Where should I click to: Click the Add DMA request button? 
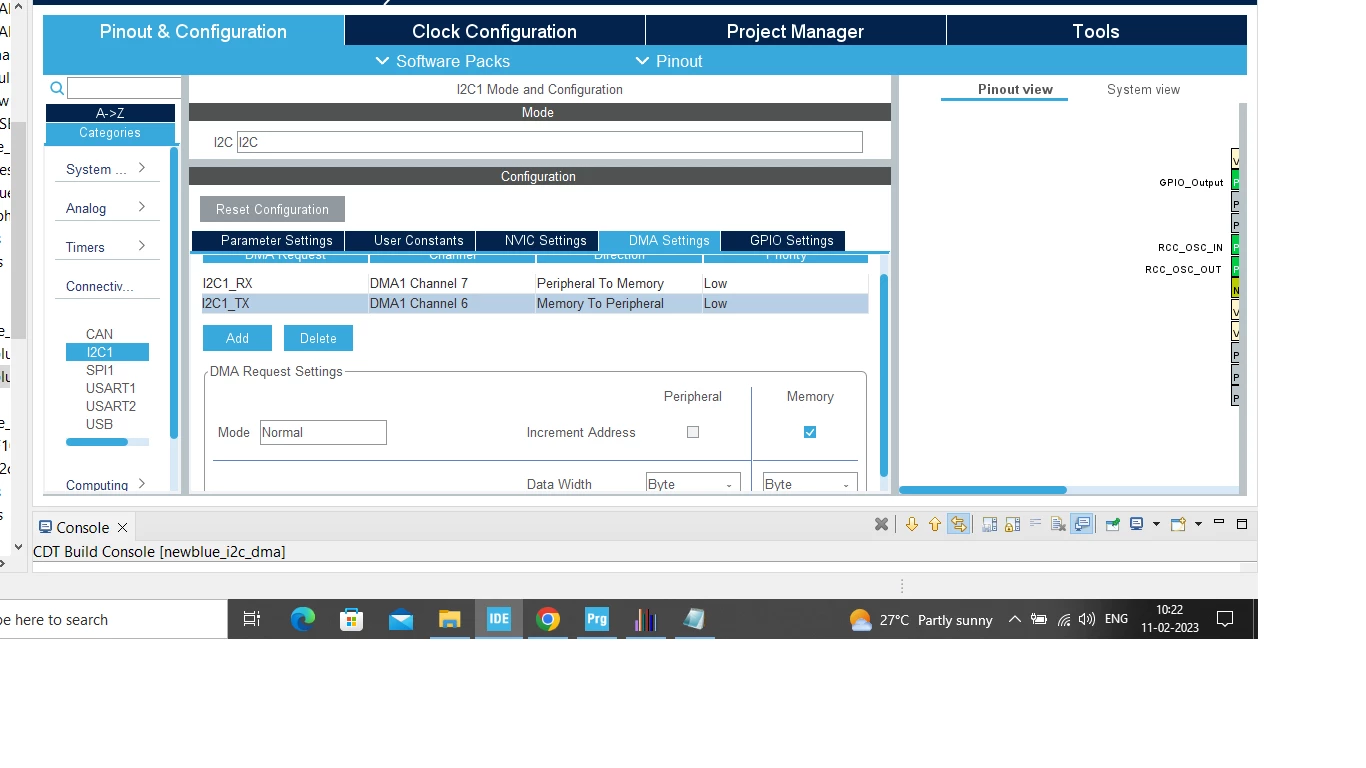(x=237, y=338)
